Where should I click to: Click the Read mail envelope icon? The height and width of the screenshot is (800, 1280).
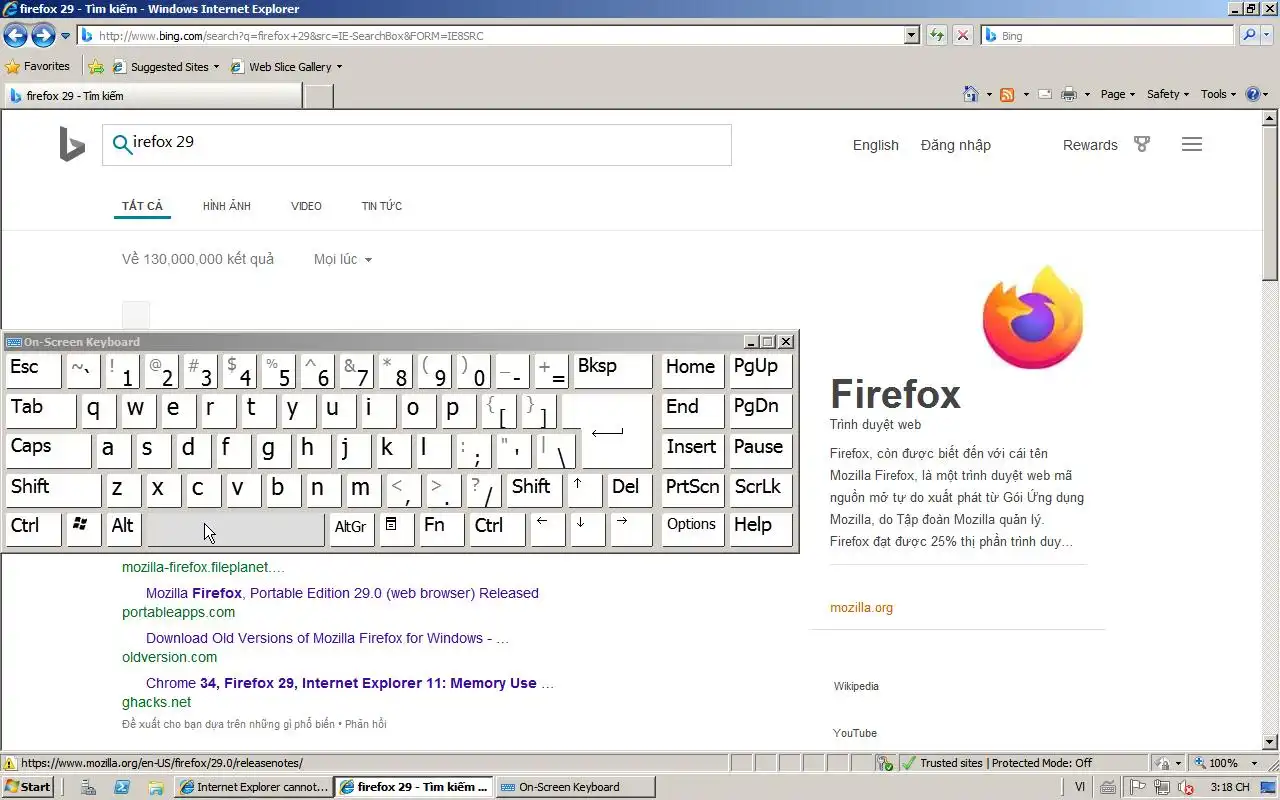pyautogui.click(x=1045, y=94)
